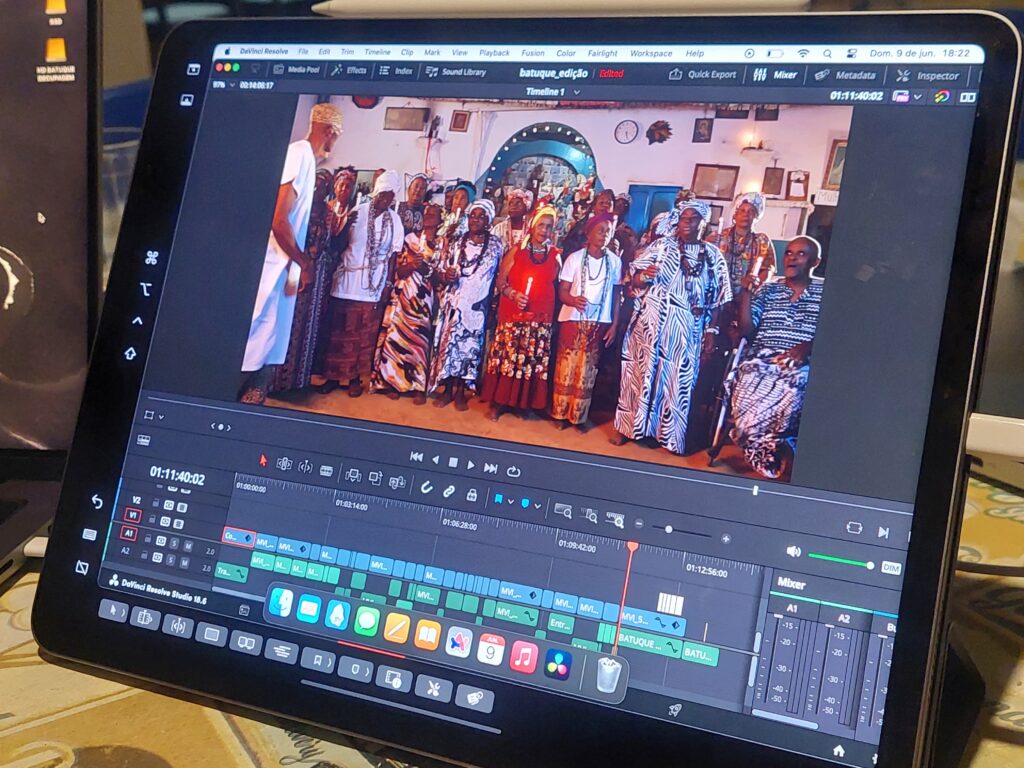Open Messages from the Dock

tap(367, 620)
